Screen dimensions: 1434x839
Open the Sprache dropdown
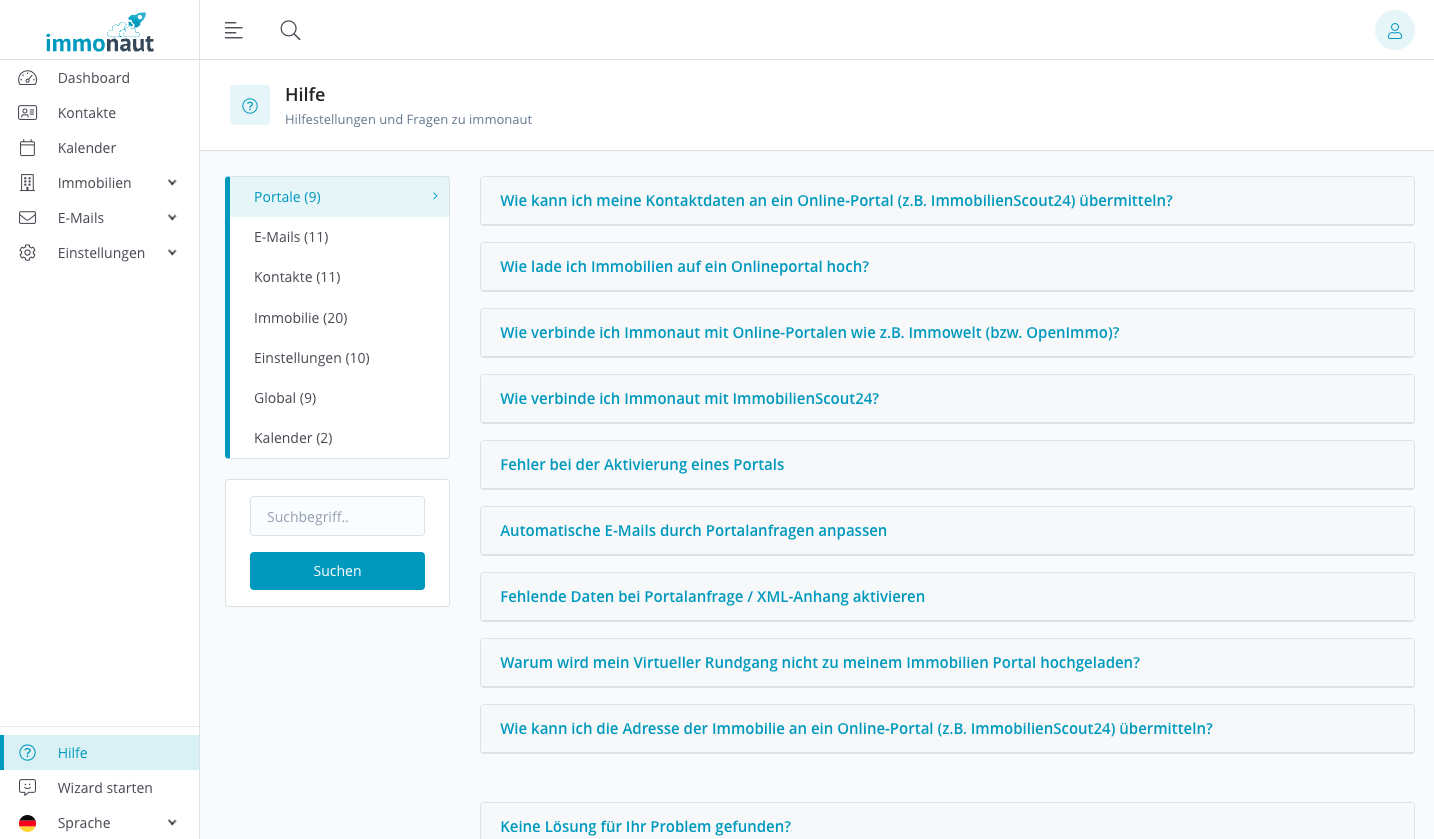coord(170,822)
